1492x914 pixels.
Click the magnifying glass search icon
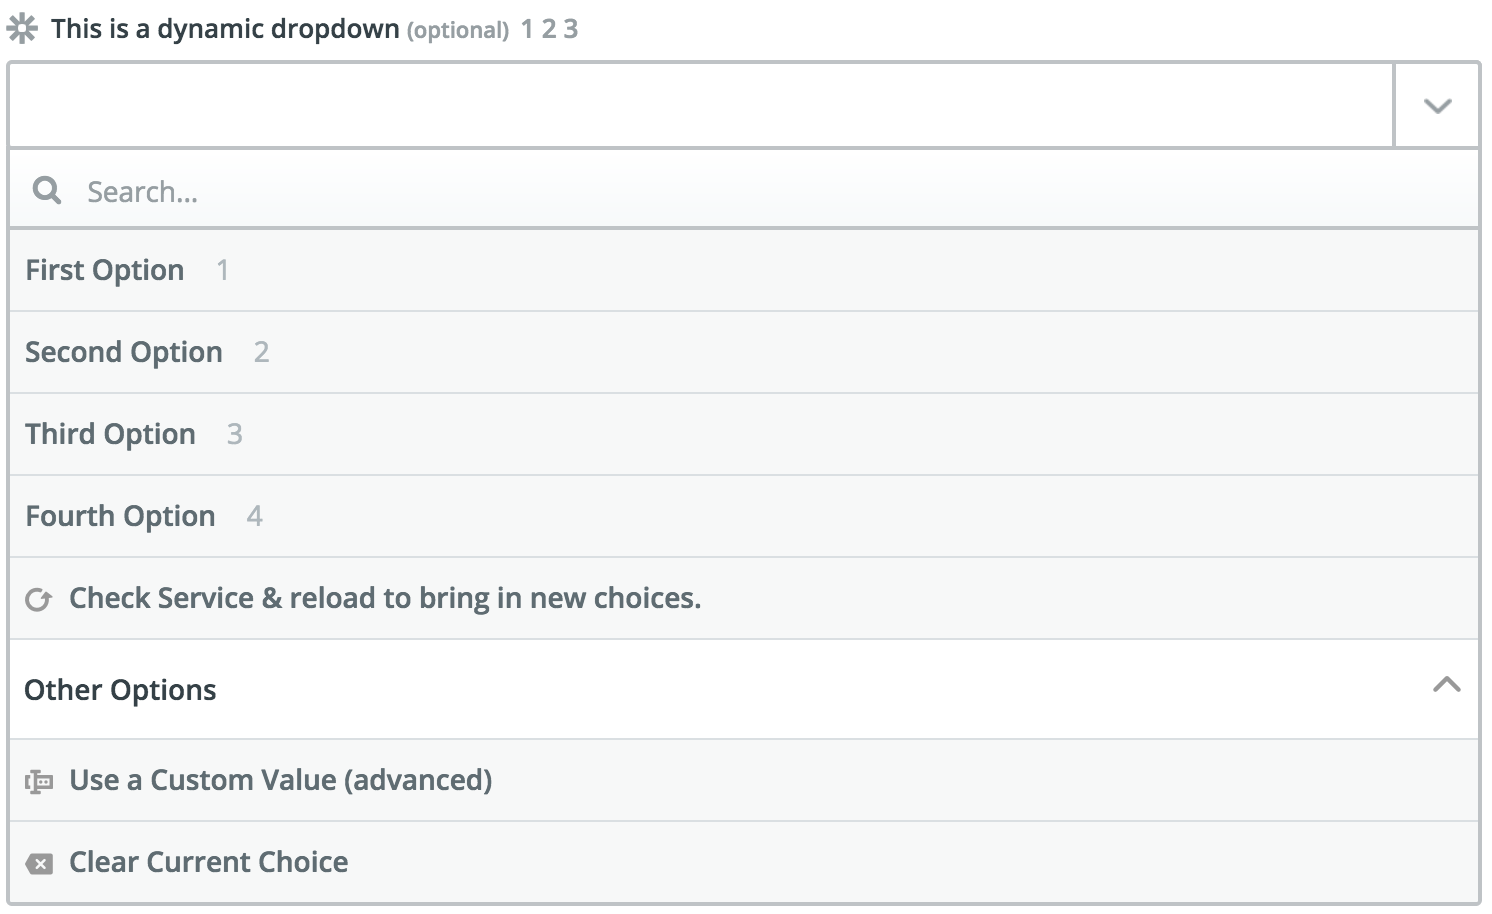tap(47, 190)
